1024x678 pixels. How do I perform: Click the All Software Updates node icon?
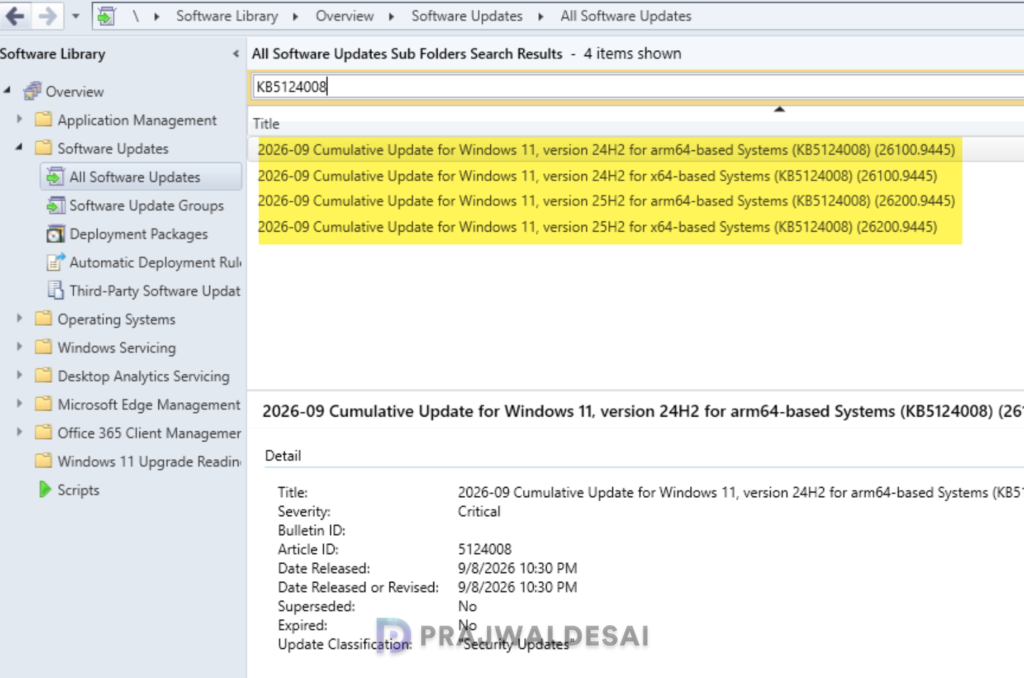coord(56,176)
